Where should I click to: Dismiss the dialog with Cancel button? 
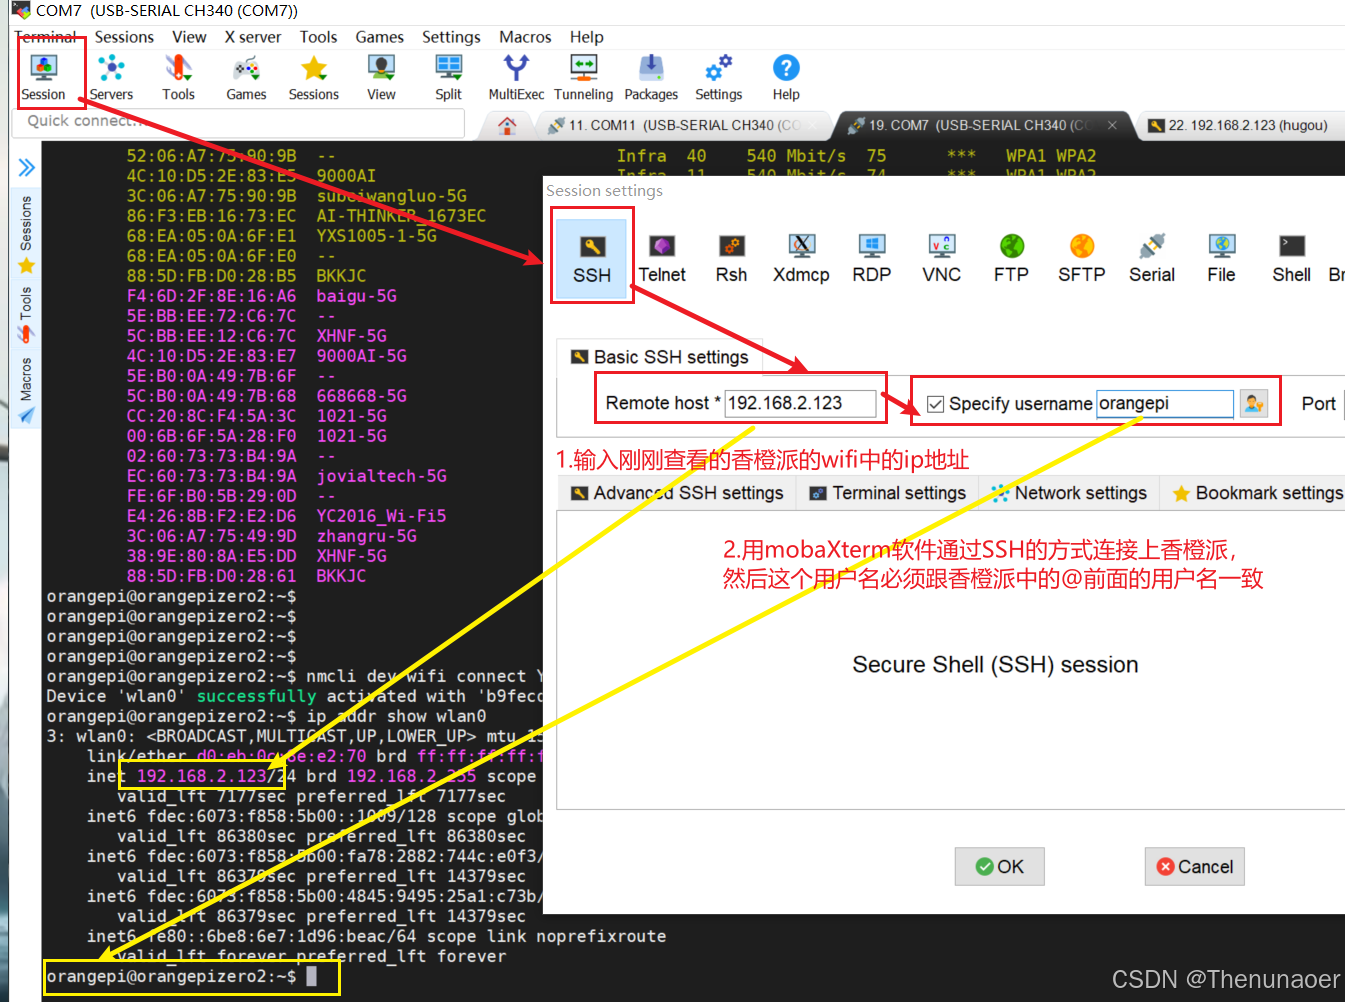[1195, 867]
